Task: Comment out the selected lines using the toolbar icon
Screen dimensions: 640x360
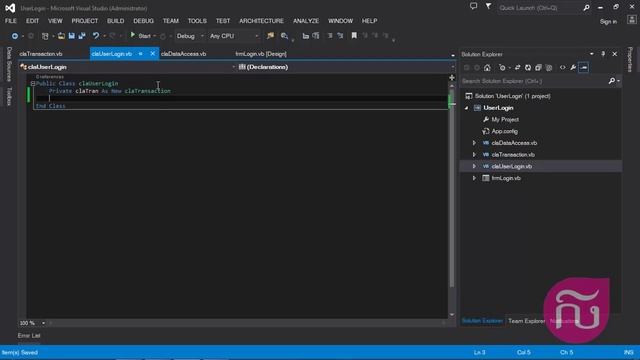Action: (x=330, y=36)
